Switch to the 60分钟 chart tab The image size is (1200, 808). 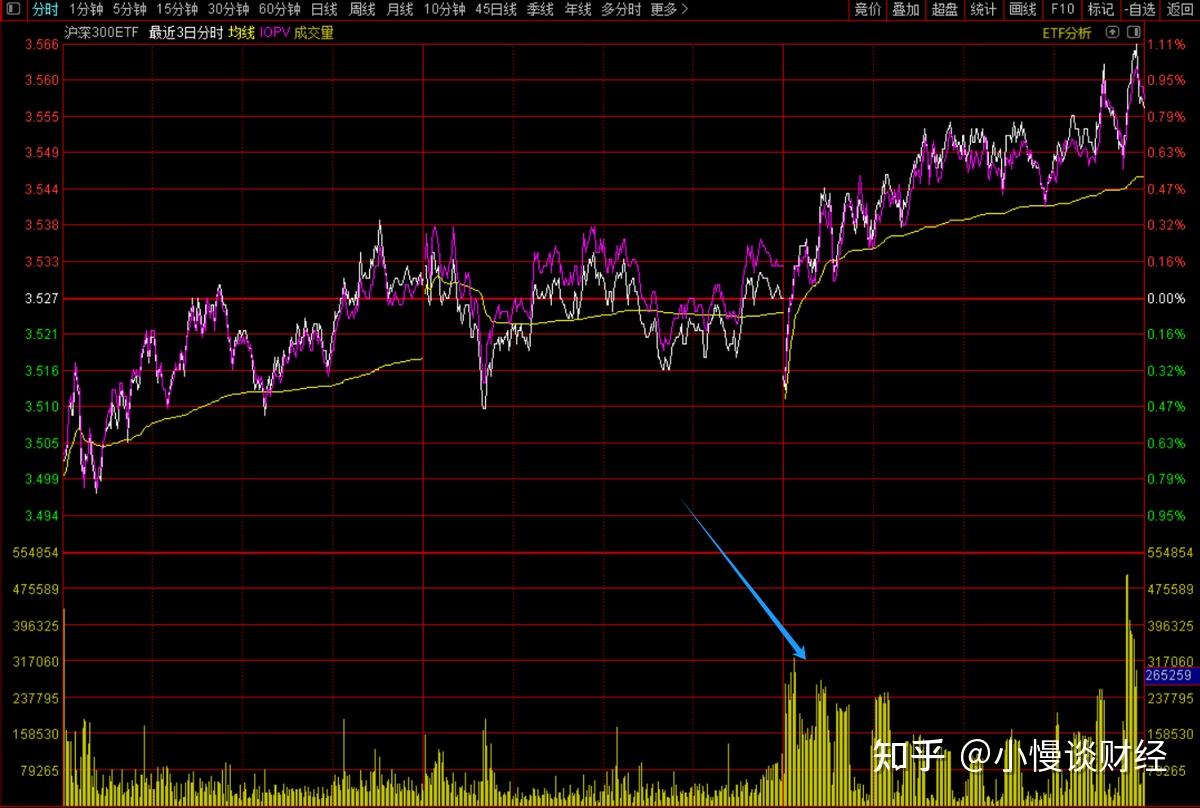click(x=280, y=10)
